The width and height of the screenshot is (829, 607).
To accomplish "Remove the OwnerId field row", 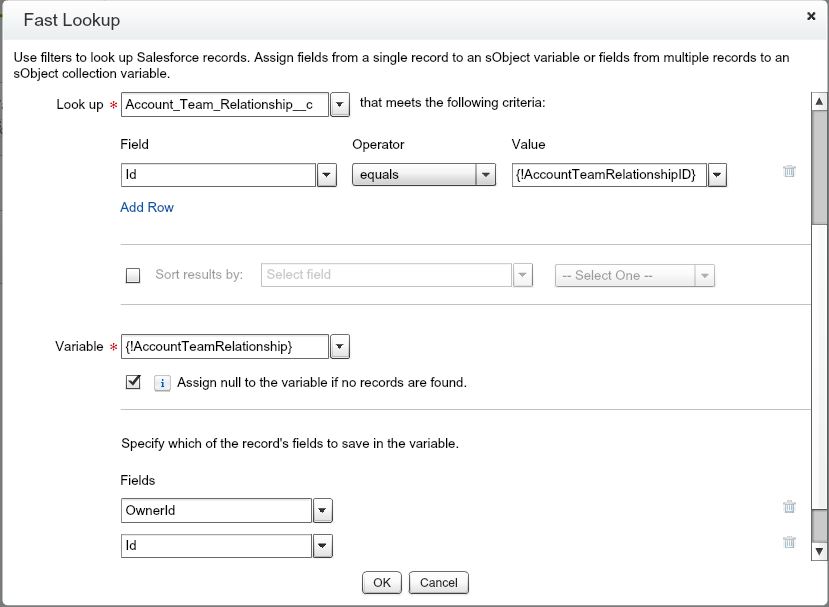I will click(x=789, y=507).
